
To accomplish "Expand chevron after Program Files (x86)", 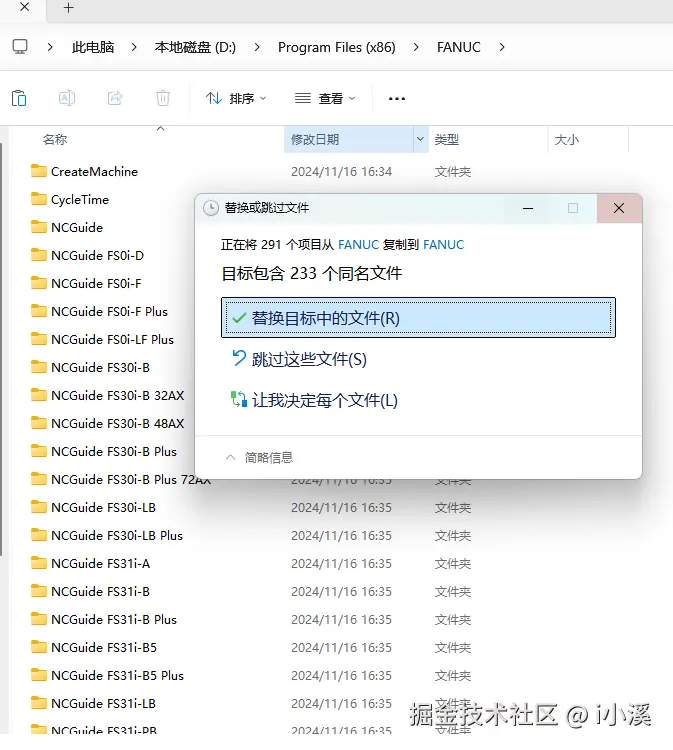I will pyautogui.click(x=416, y=47).
